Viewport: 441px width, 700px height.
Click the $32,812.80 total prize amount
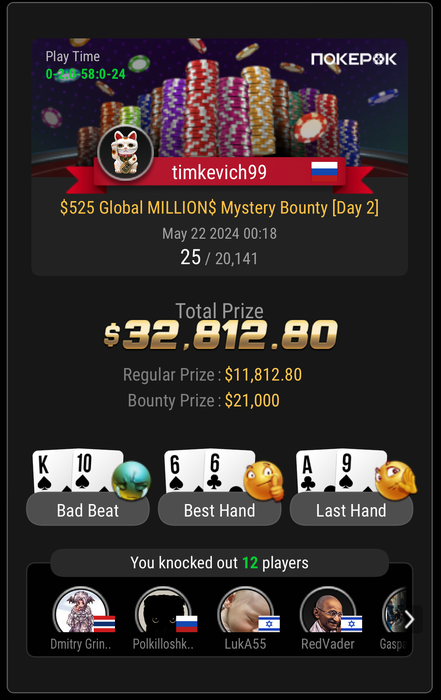220,335
